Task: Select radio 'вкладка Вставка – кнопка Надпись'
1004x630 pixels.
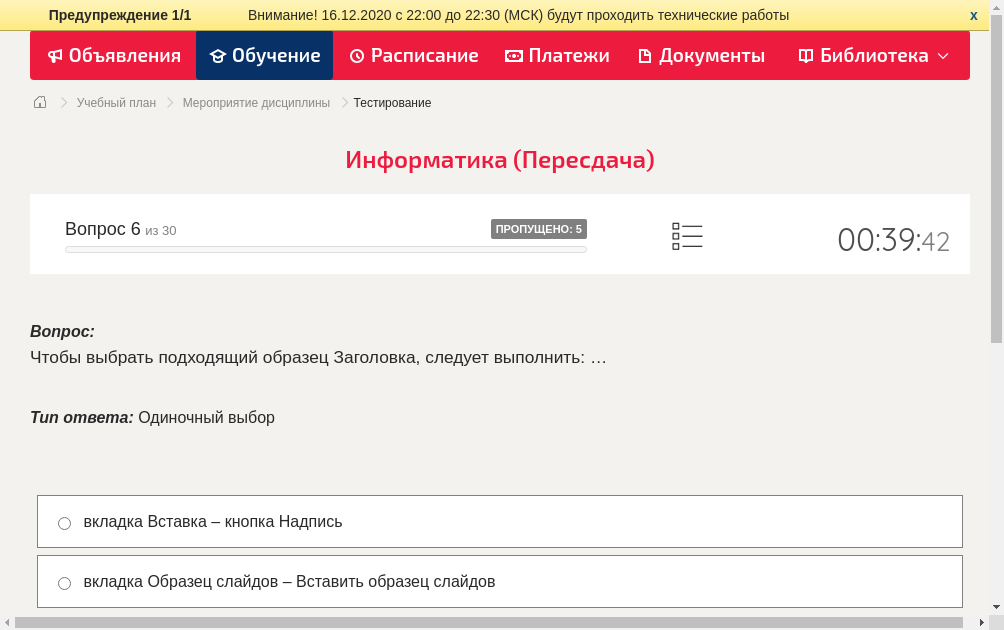Action: click(65, 524)
